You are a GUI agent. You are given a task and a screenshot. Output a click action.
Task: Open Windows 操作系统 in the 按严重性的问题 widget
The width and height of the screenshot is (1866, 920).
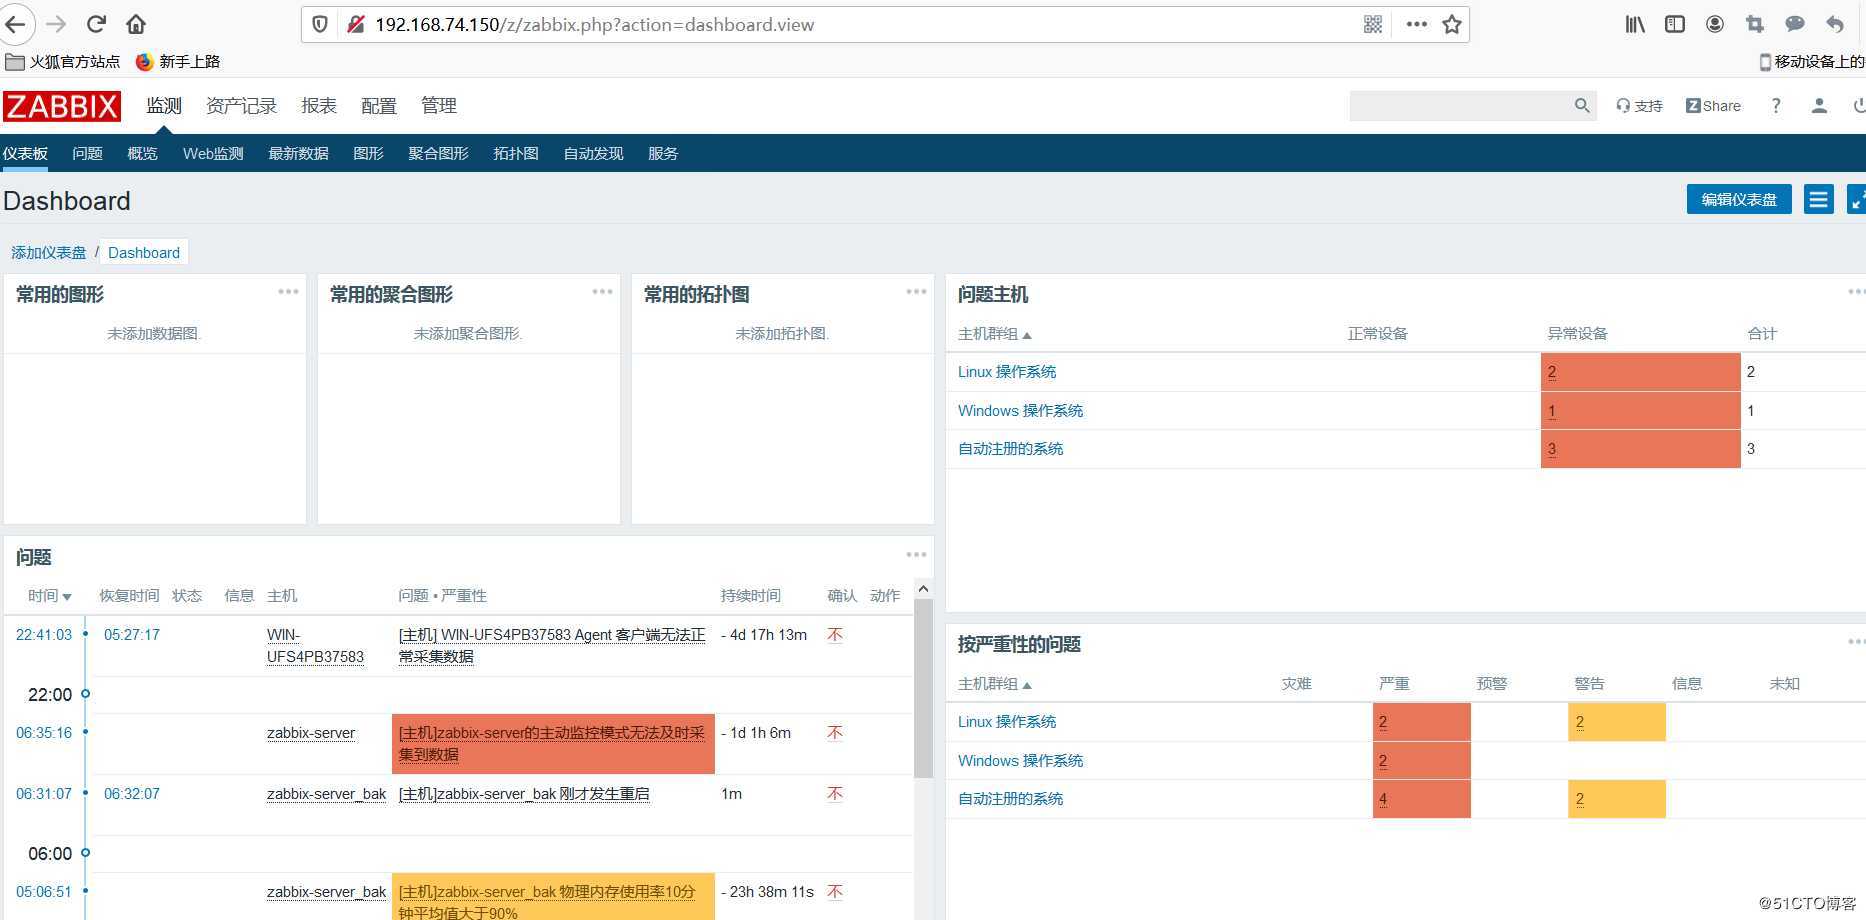1020,761
